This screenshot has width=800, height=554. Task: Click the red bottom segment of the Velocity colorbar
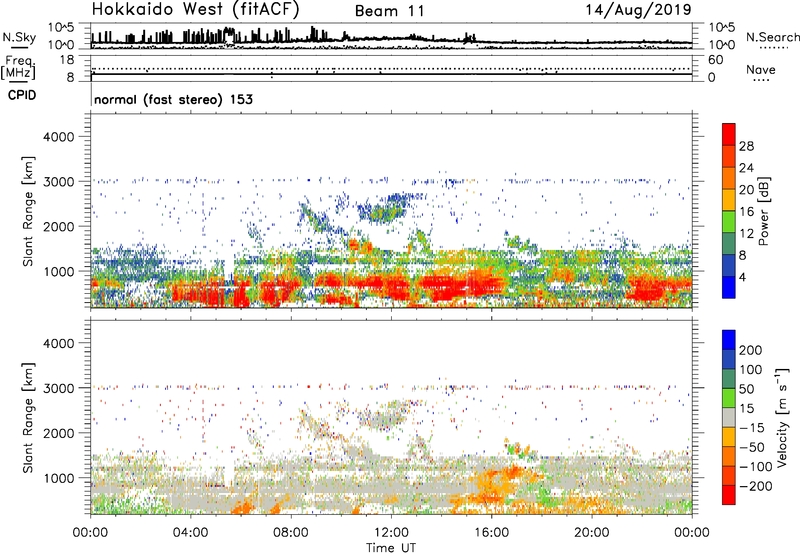coord(729,495)
